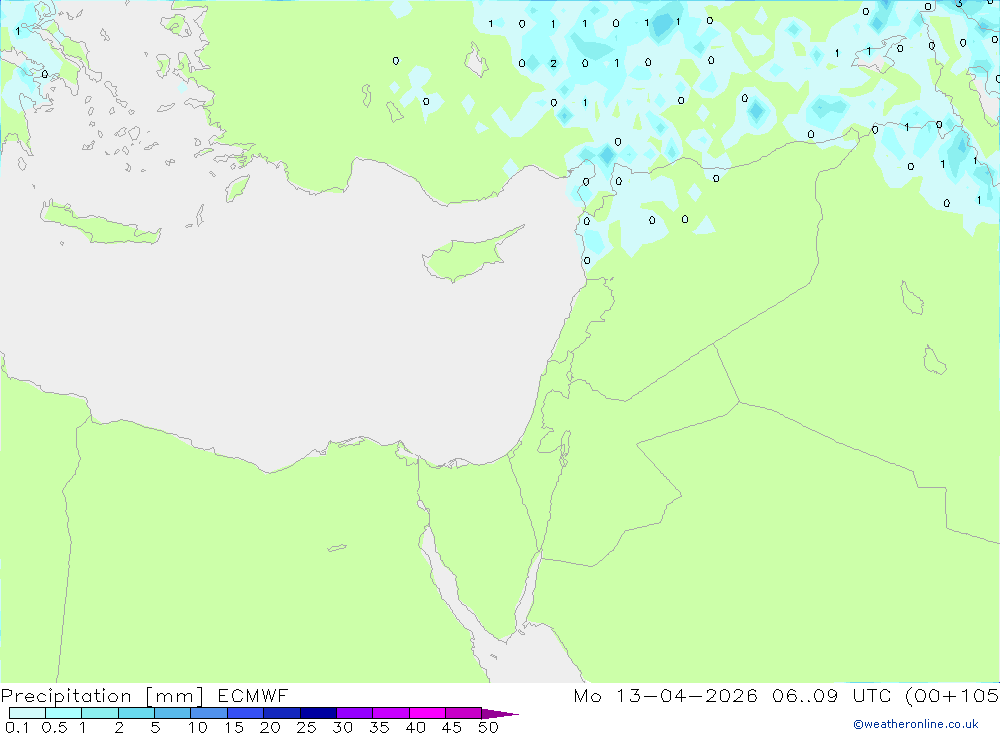The image size is (1000, 733).
Task: Select the '0.5' legend scale label
Action: click(54, 727)
